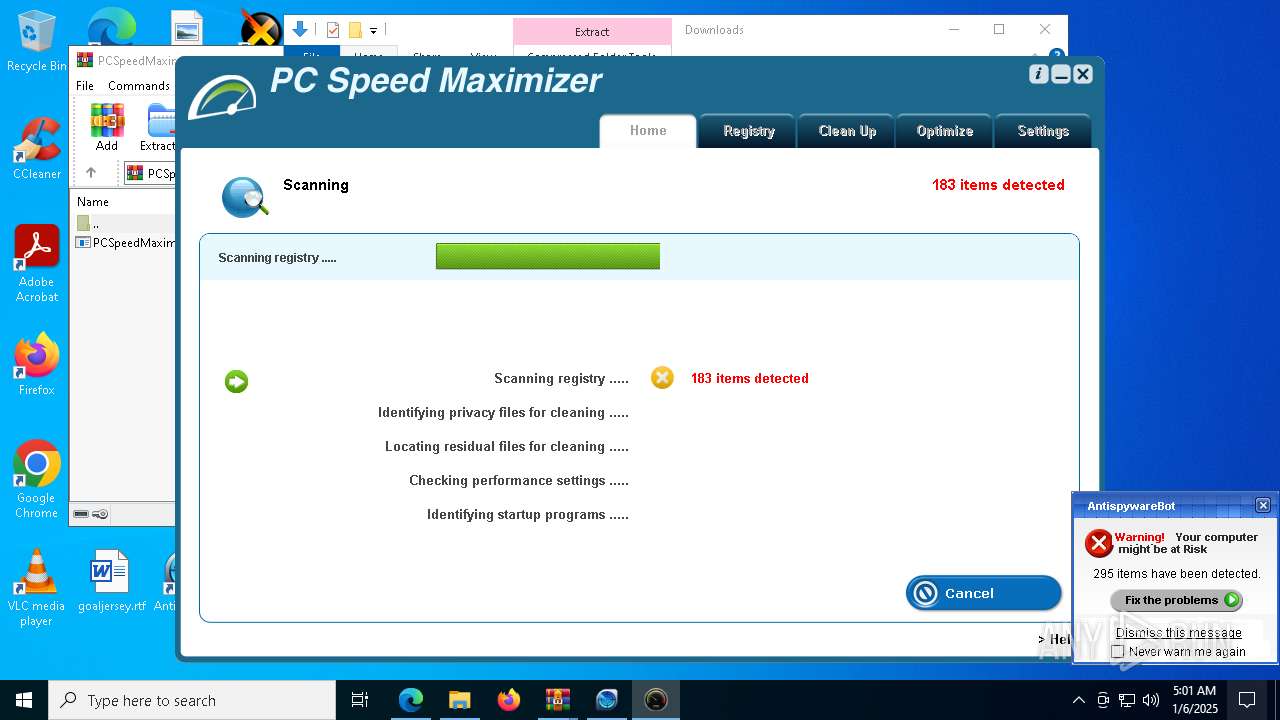Image resolution: width=1280 pixels, height=720 pixels.
Task: Open the Settings tab
Action: click(1043, 131)
